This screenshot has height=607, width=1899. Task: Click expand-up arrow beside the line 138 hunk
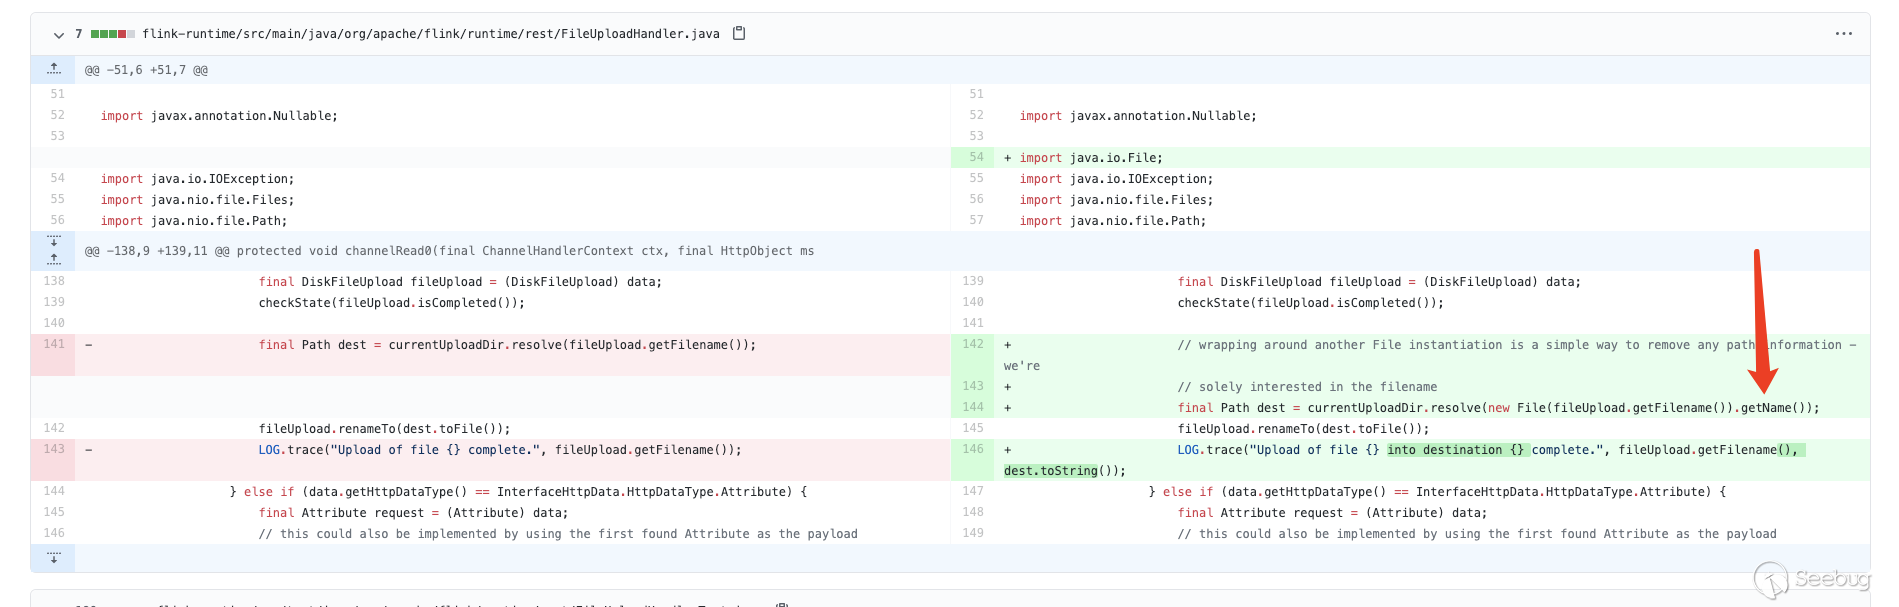pyautogui.click(x=54, y=259)
